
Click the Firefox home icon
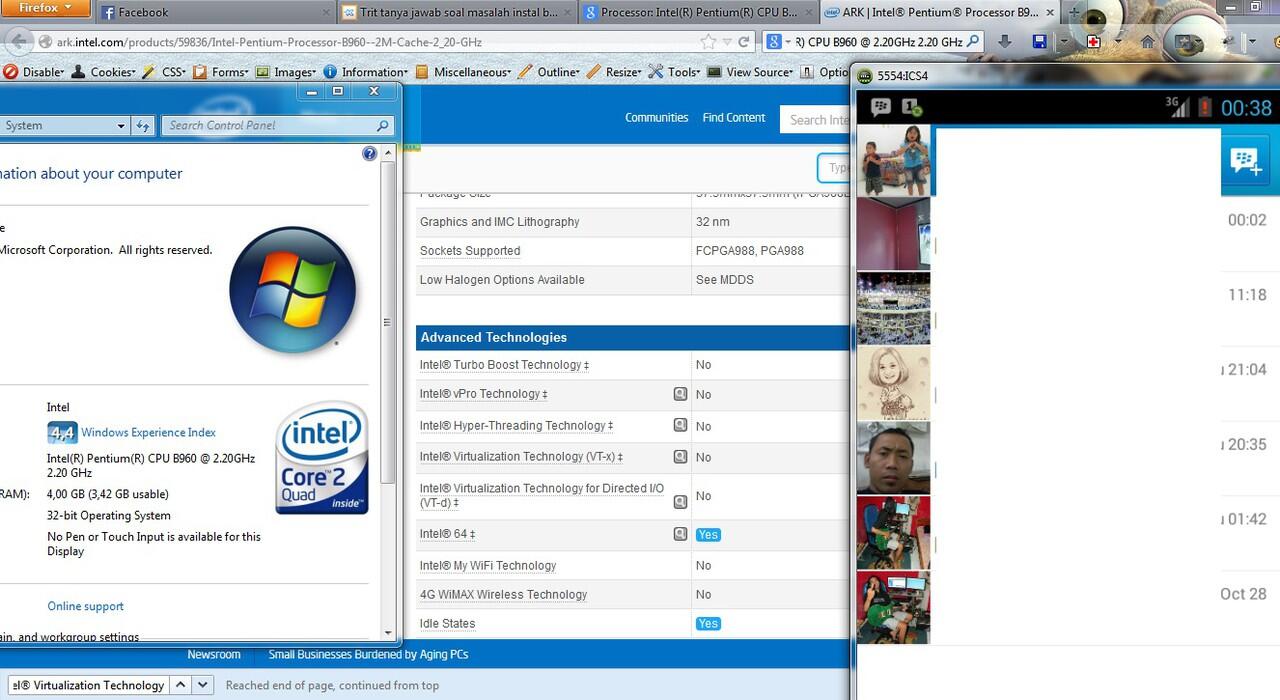1148,42
